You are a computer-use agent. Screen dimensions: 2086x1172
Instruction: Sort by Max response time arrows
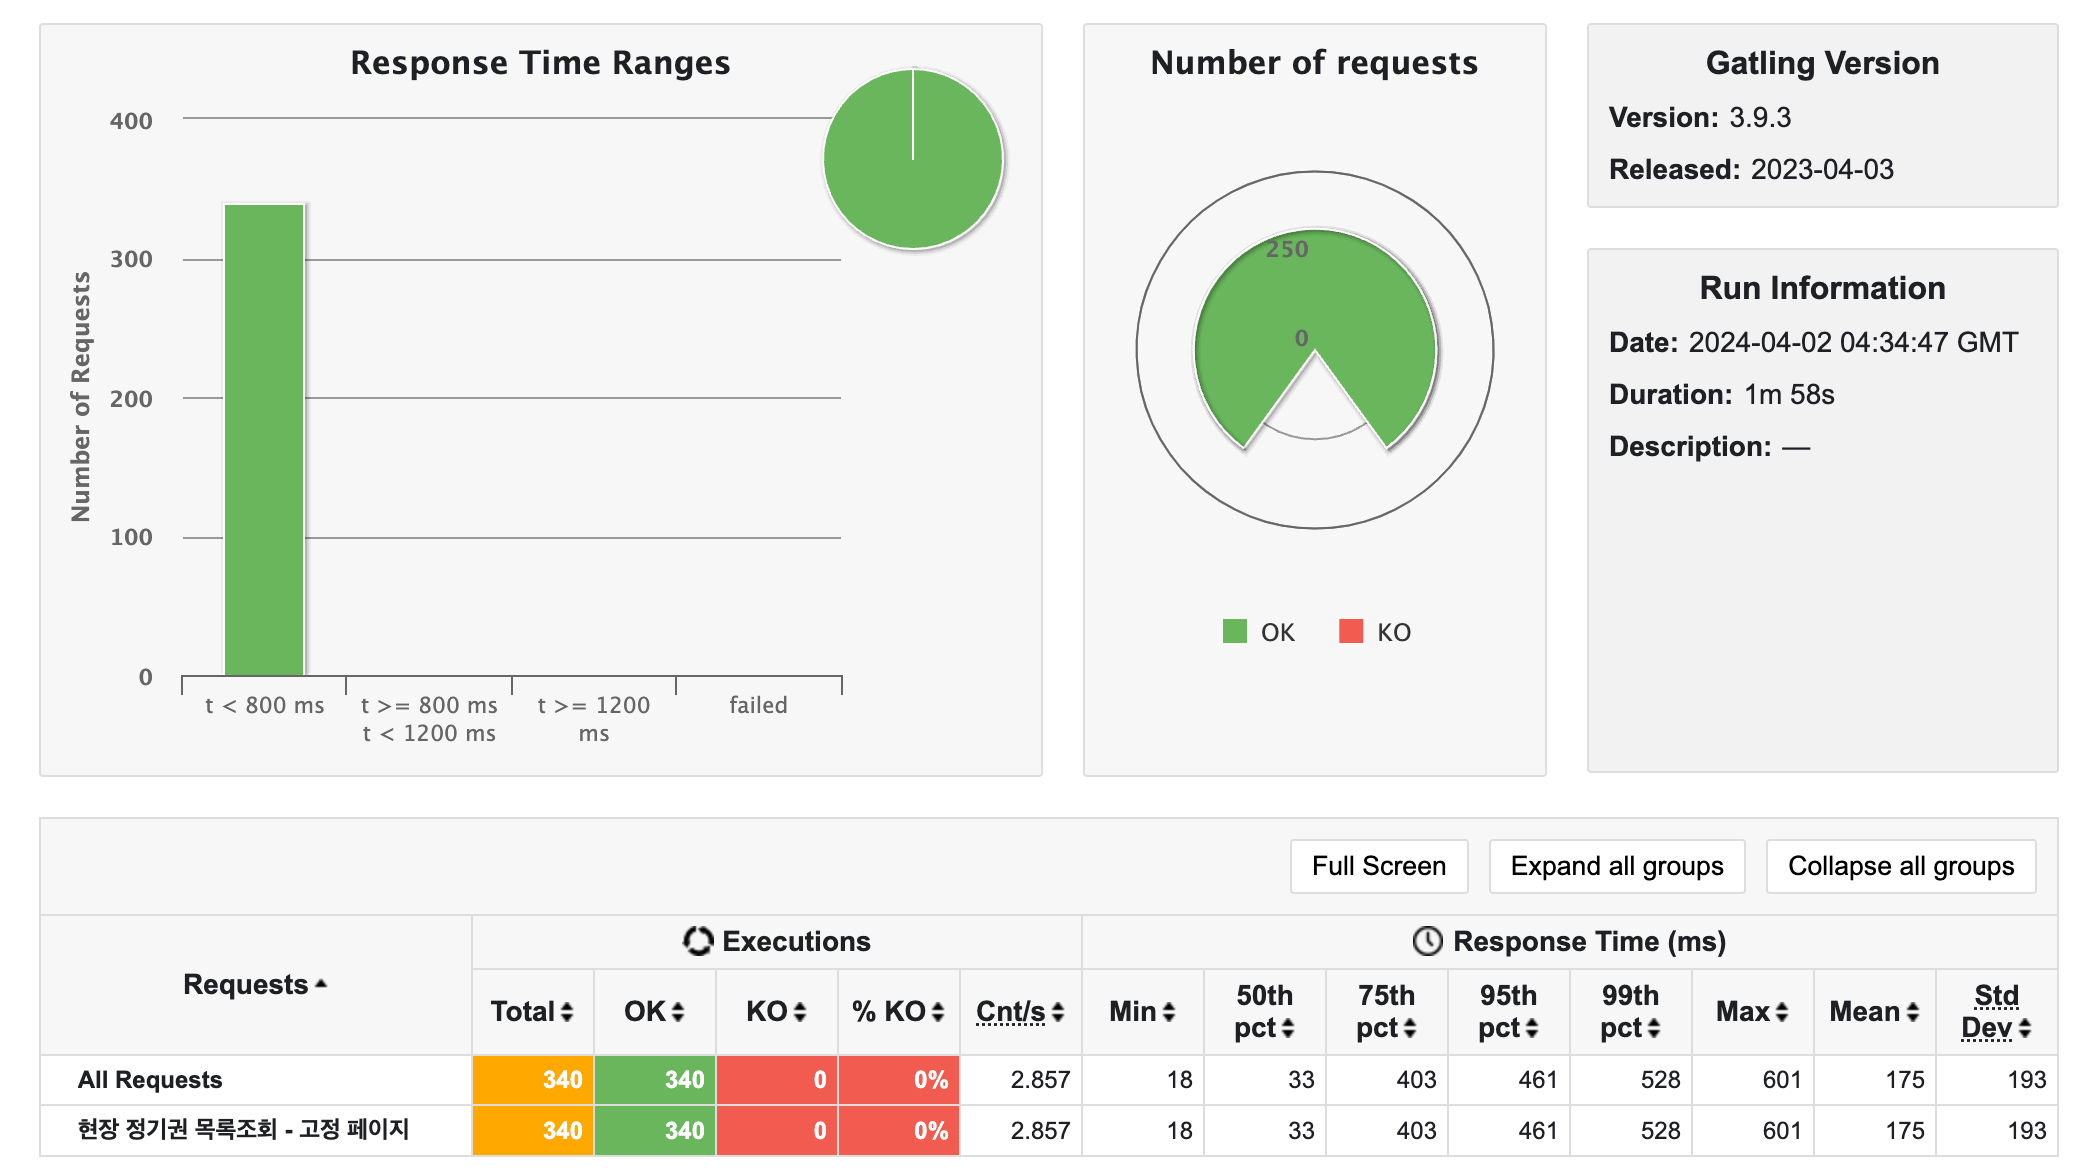click(1781, 1012)
